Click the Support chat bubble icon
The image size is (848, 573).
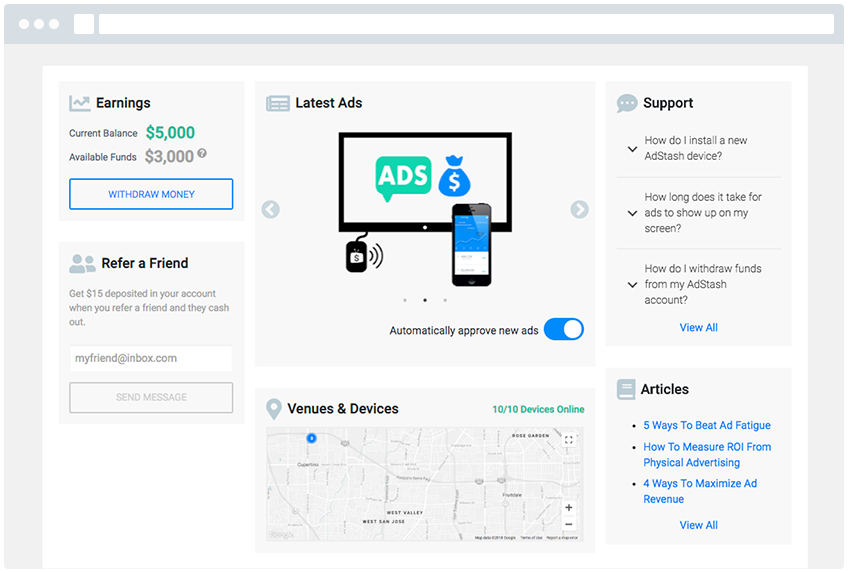(x=627, y=103)
